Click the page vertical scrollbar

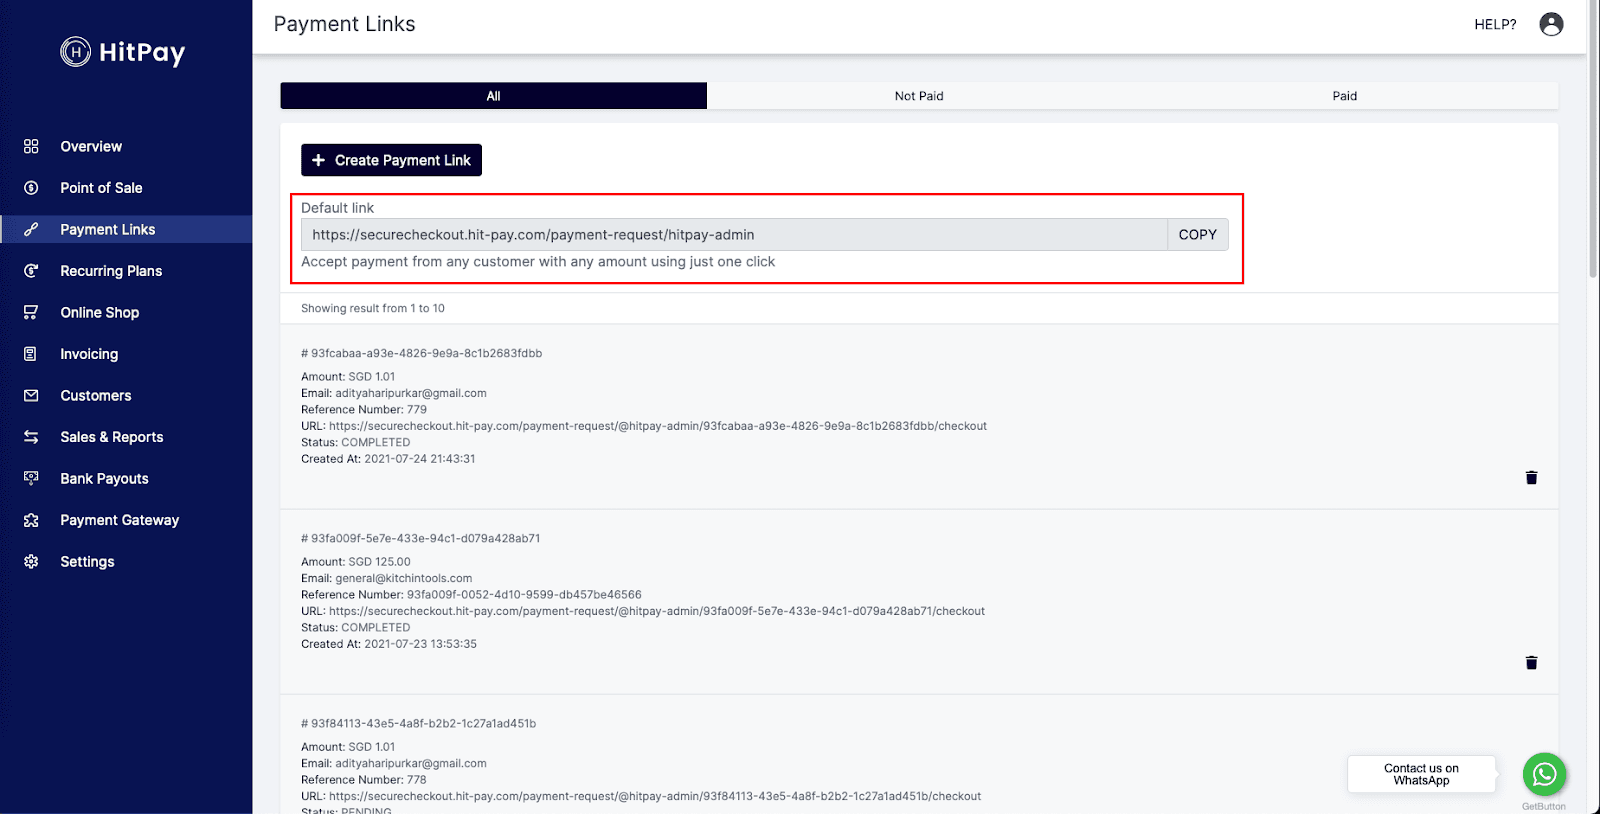1593,140
